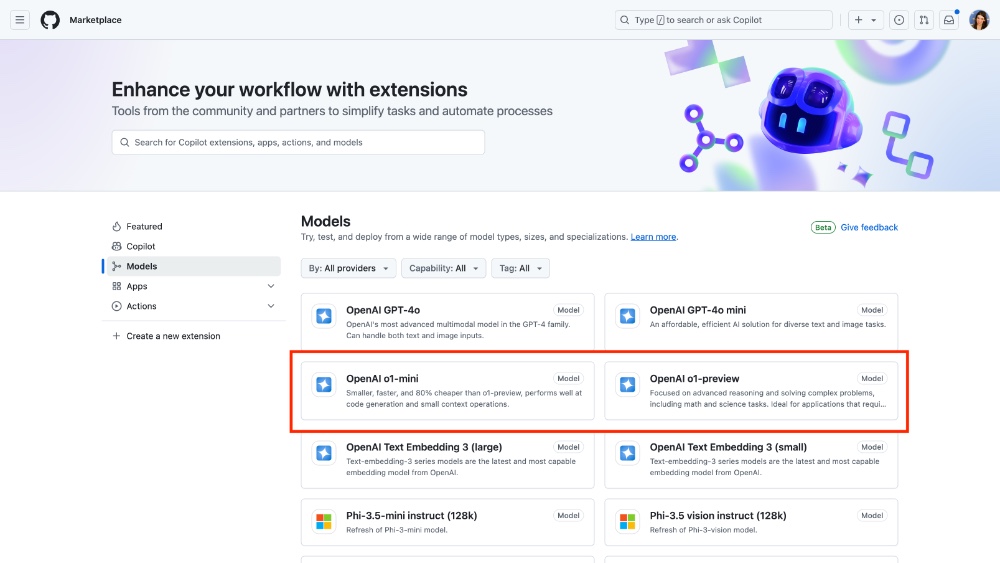Click the search magnifier in hero search box

124,142
